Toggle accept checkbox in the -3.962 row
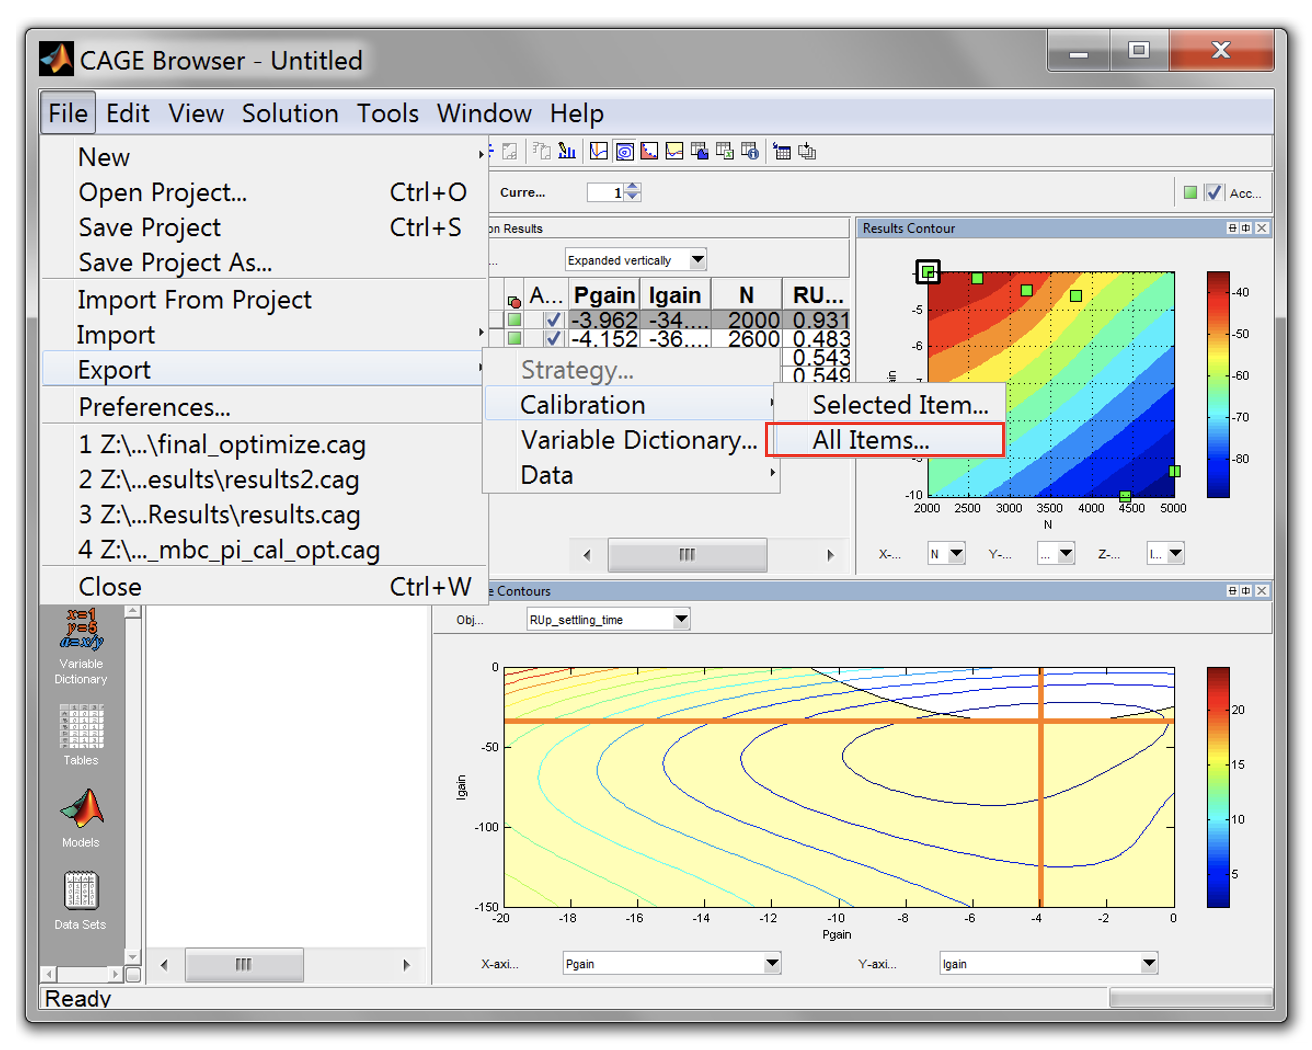Image resolution: width=1312 pixels, height=1050 pixels. (553, 320)
